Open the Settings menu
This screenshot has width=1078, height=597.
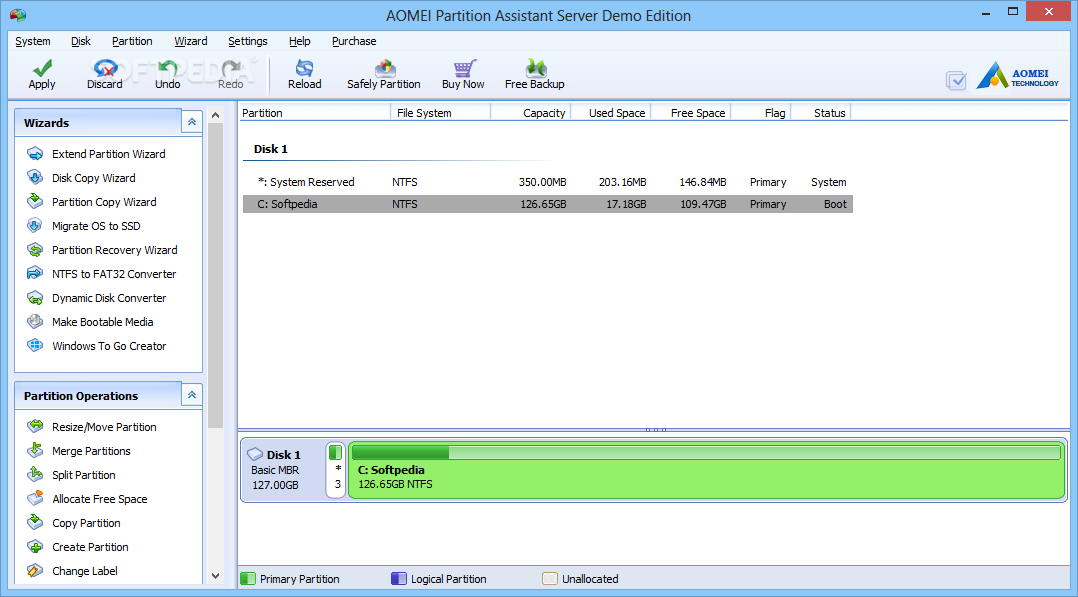248,41
